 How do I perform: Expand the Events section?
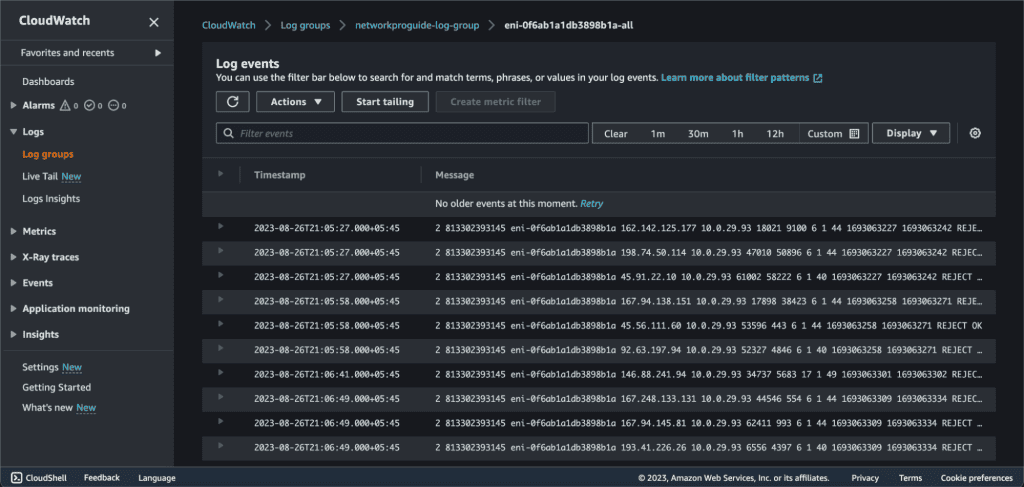14,283
